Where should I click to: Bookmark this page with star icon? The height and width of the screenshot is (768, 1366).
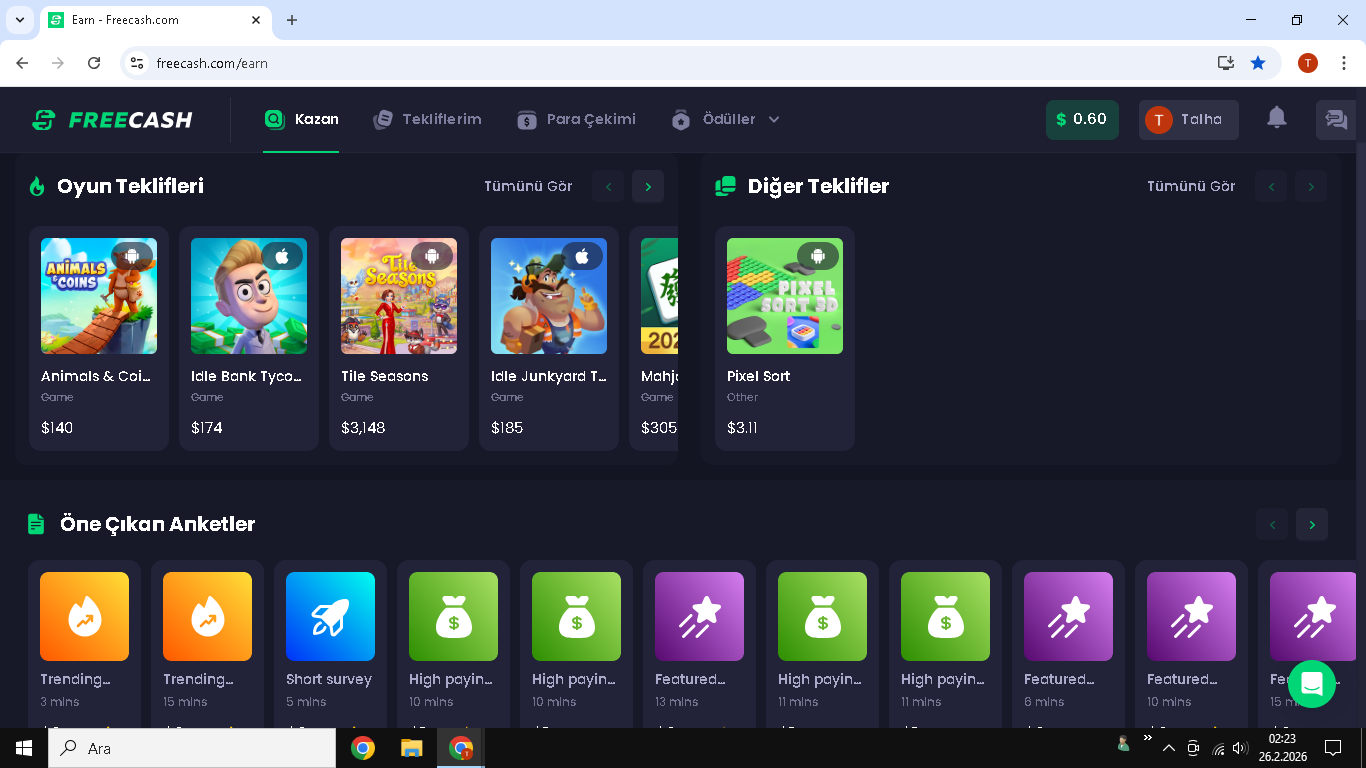[x=1258, y=63]
